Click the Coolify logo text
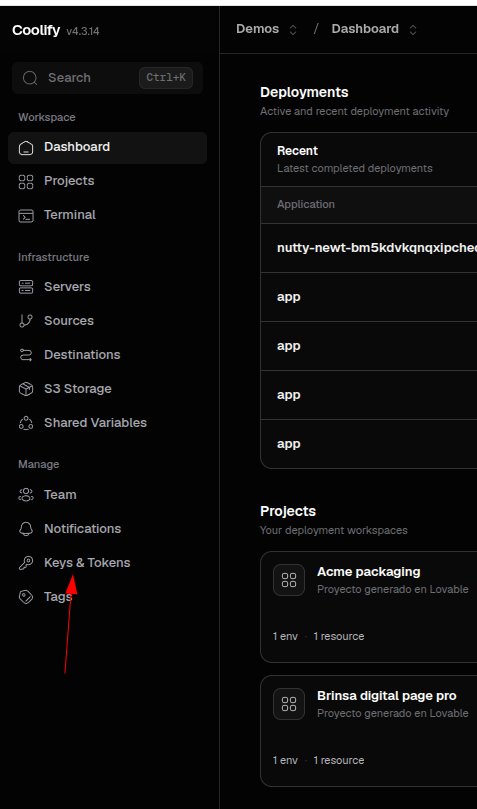The width and height of the screenshot is (477, 809). (36, 30)
